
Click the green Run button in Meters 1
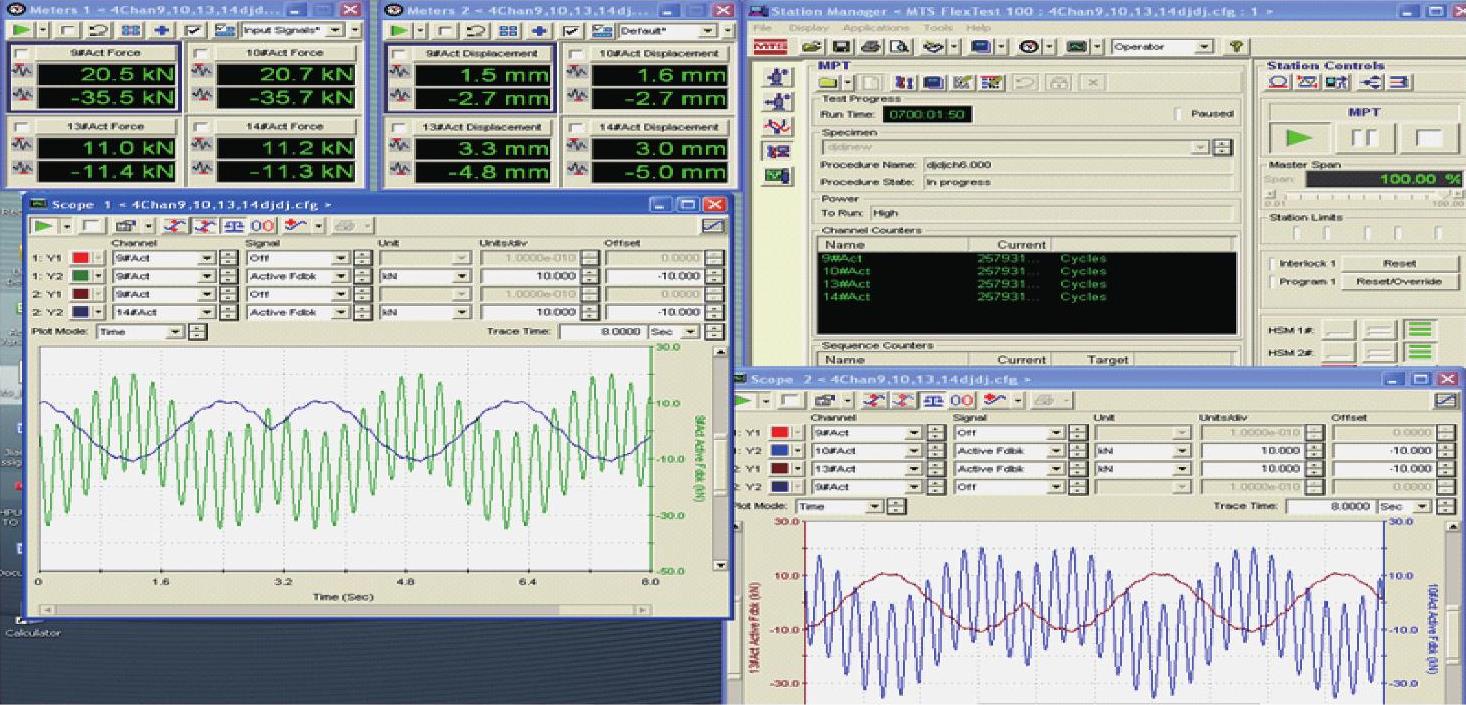[x=20, y=31]
